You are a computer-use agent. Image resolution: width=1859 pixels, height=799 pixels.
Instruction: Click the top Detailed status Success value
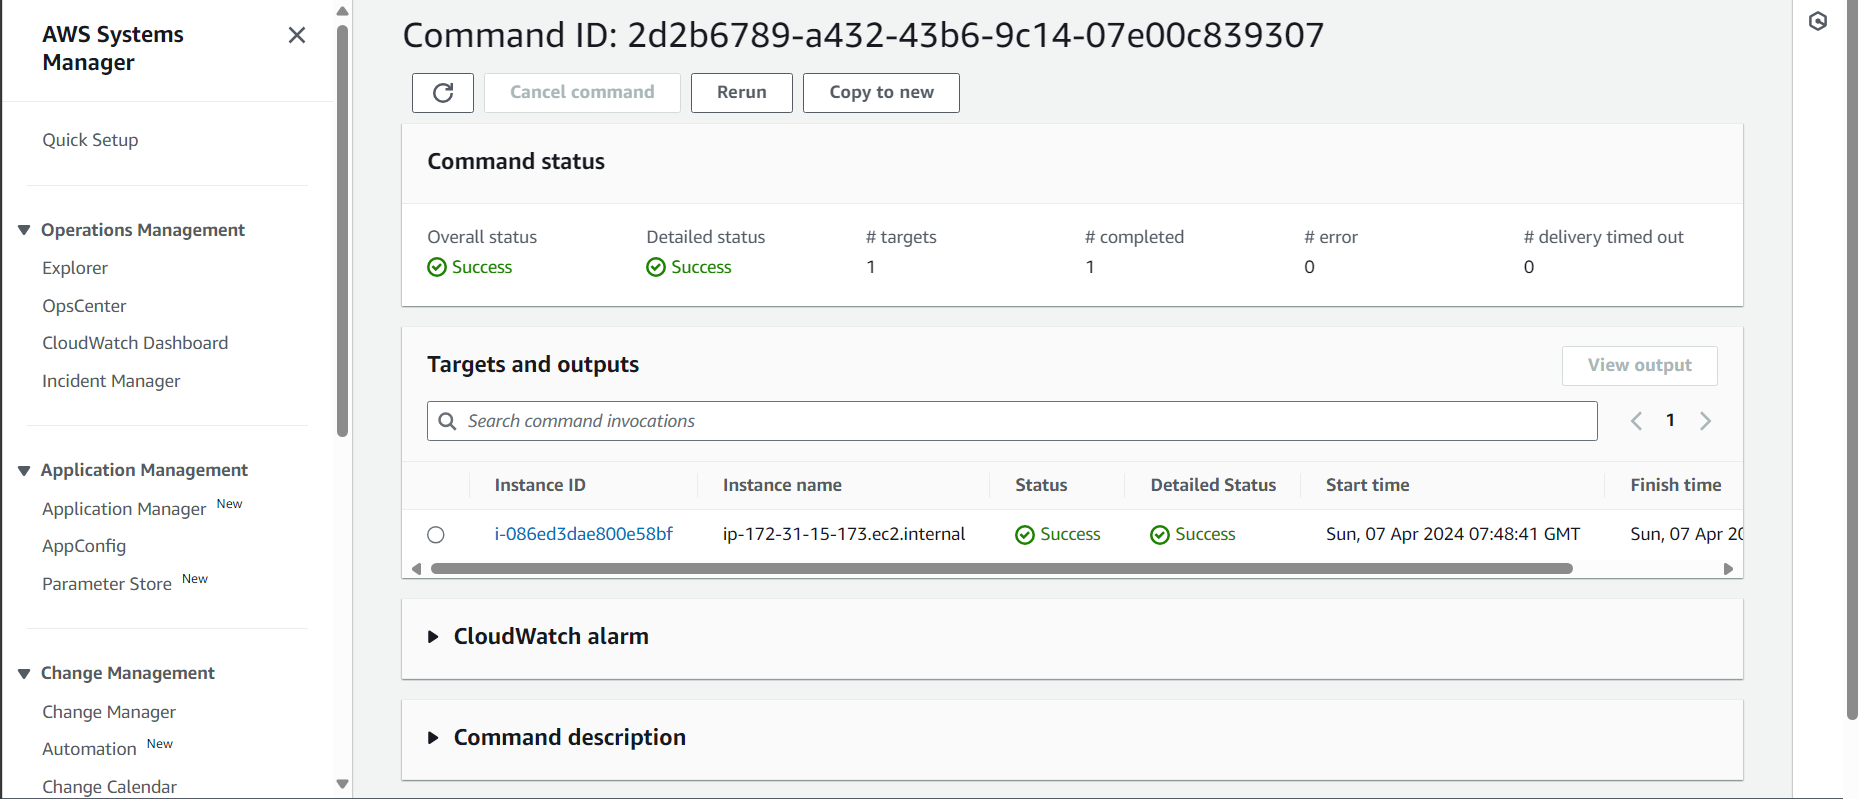(689, 267)
